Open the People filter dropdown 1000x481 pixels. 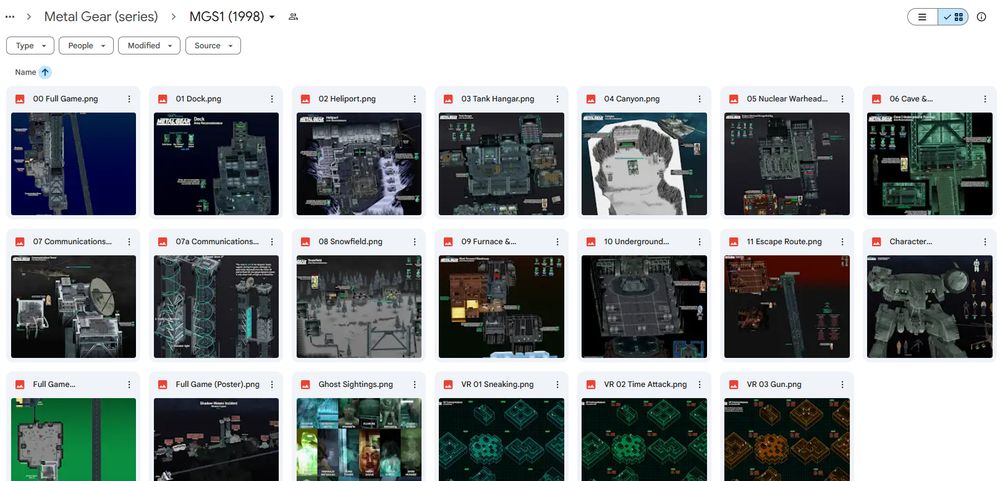tap(86, 46)
